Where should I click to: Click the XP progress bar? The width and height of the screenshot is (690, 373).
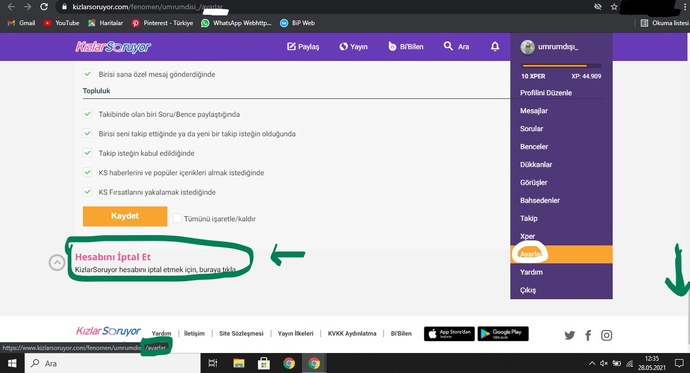[562, 66]
